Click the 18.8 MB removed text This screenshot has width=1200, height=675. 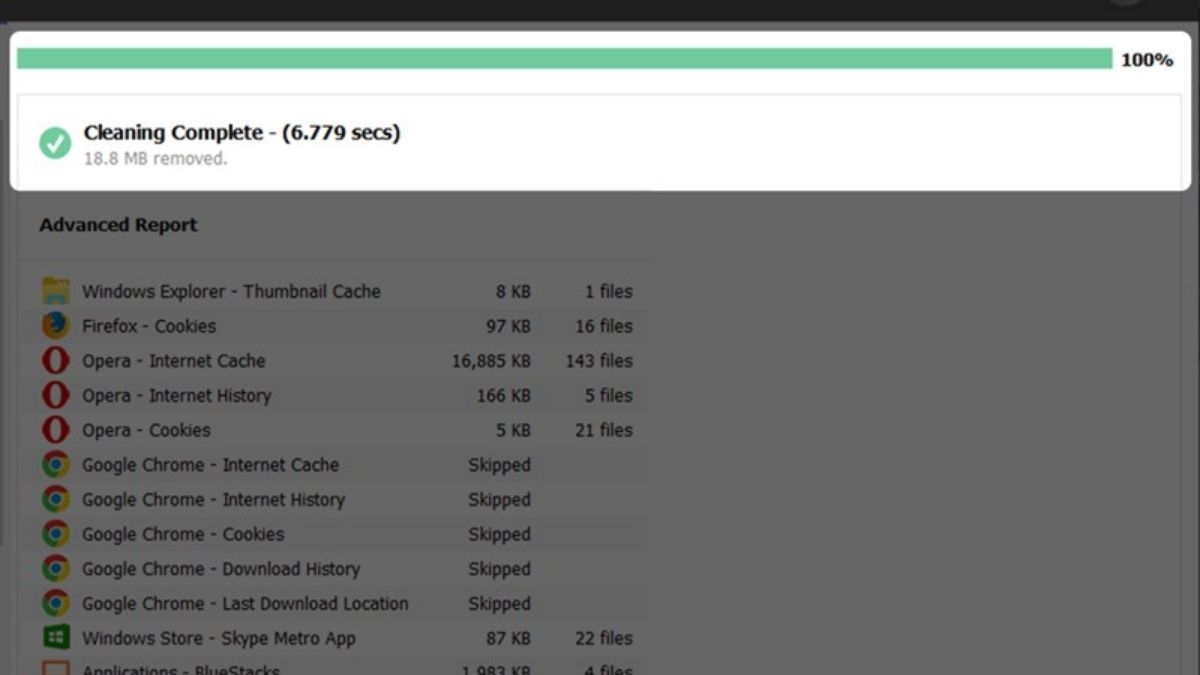point(155,158)
